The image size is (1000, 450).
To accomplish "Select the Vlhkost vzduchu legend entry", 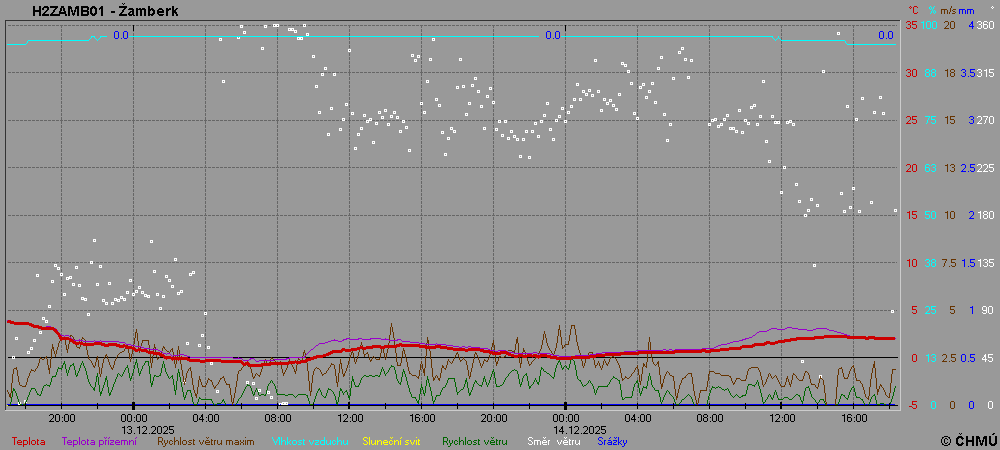I will 308,441.
